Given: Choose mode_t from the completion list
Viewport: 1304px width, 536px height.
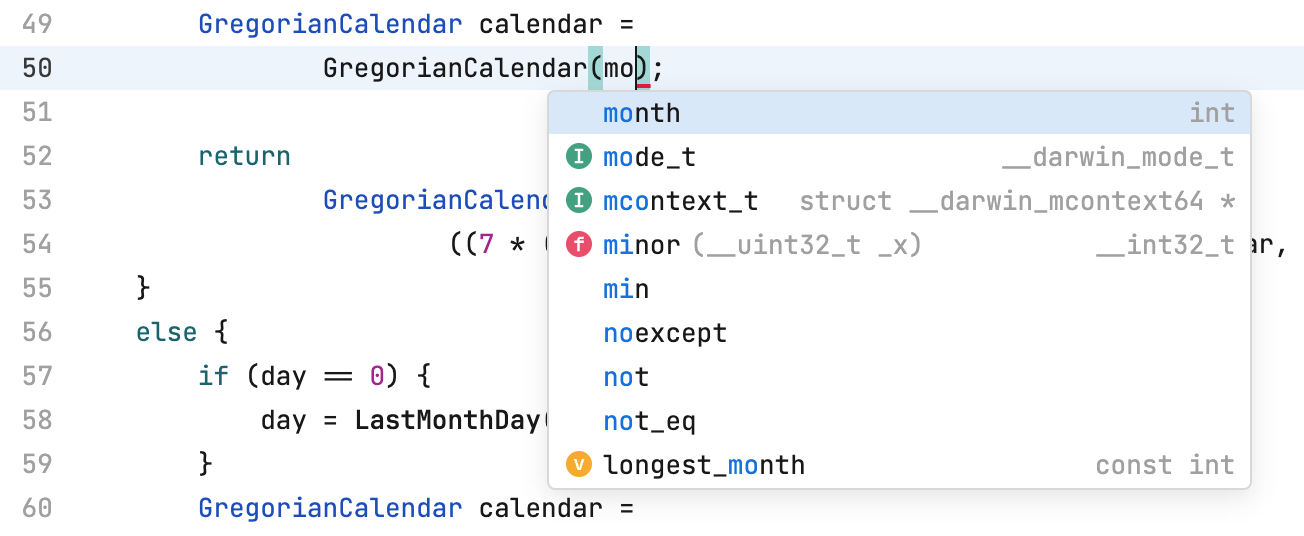Looking at the screenshot, I should [649, 157].
